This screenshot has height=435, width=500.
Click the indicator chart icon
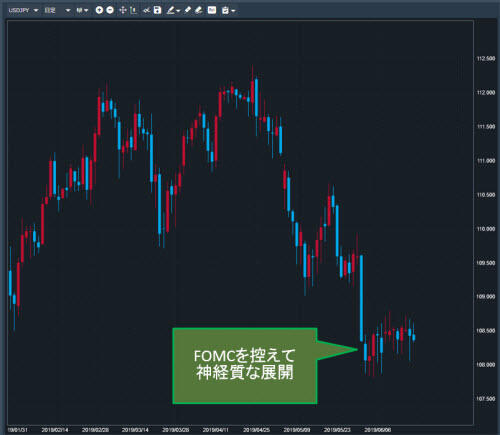212,10
